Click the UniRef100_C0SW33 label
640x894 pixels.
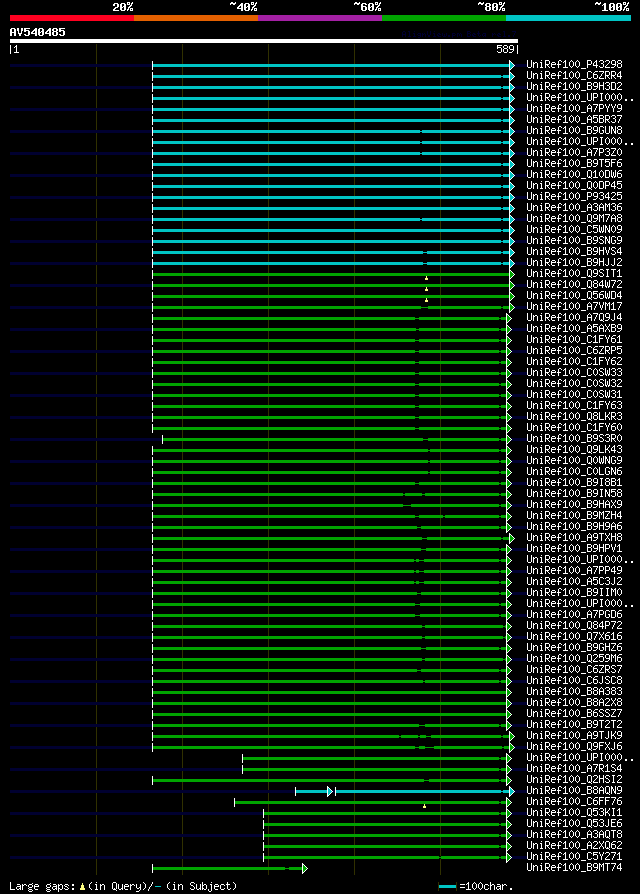pyautogui.click(x=574, y=372)
